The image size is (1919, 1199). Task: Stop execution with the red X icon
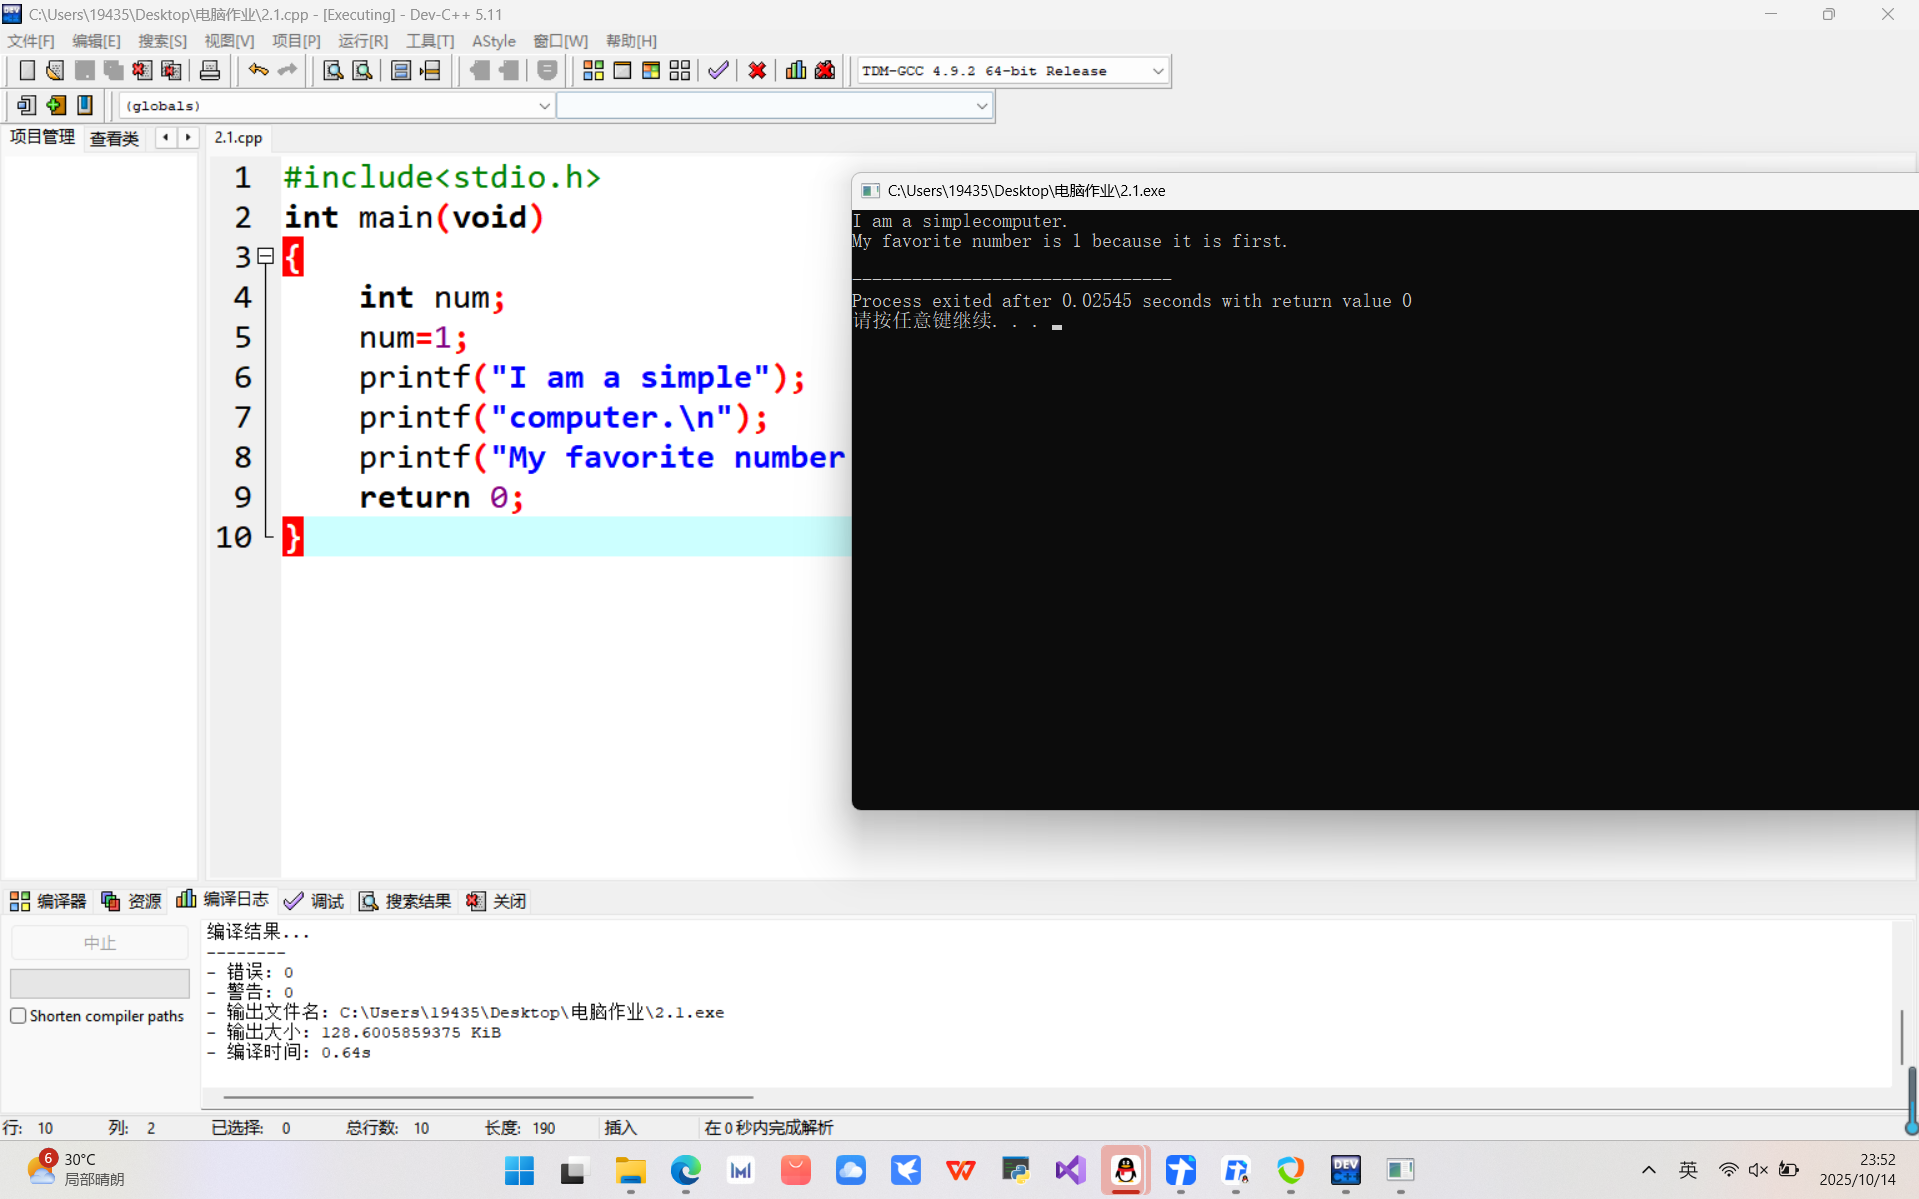click(x=757, y=70)
